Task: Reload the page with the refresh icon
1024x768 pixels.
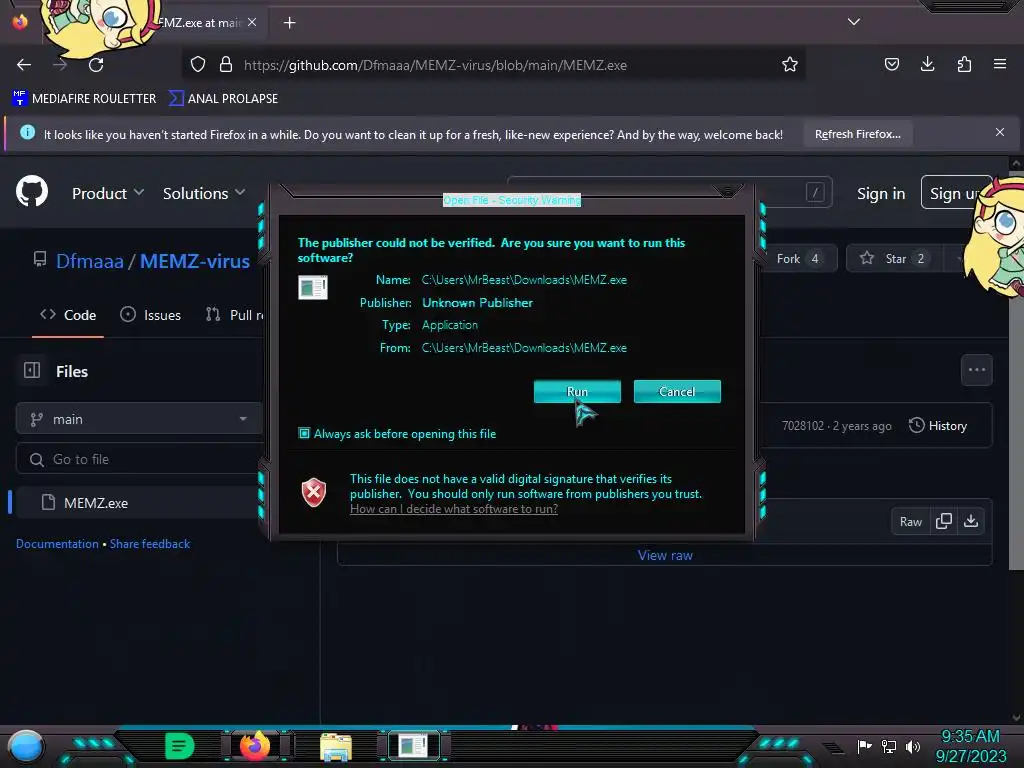Action: 96,65
